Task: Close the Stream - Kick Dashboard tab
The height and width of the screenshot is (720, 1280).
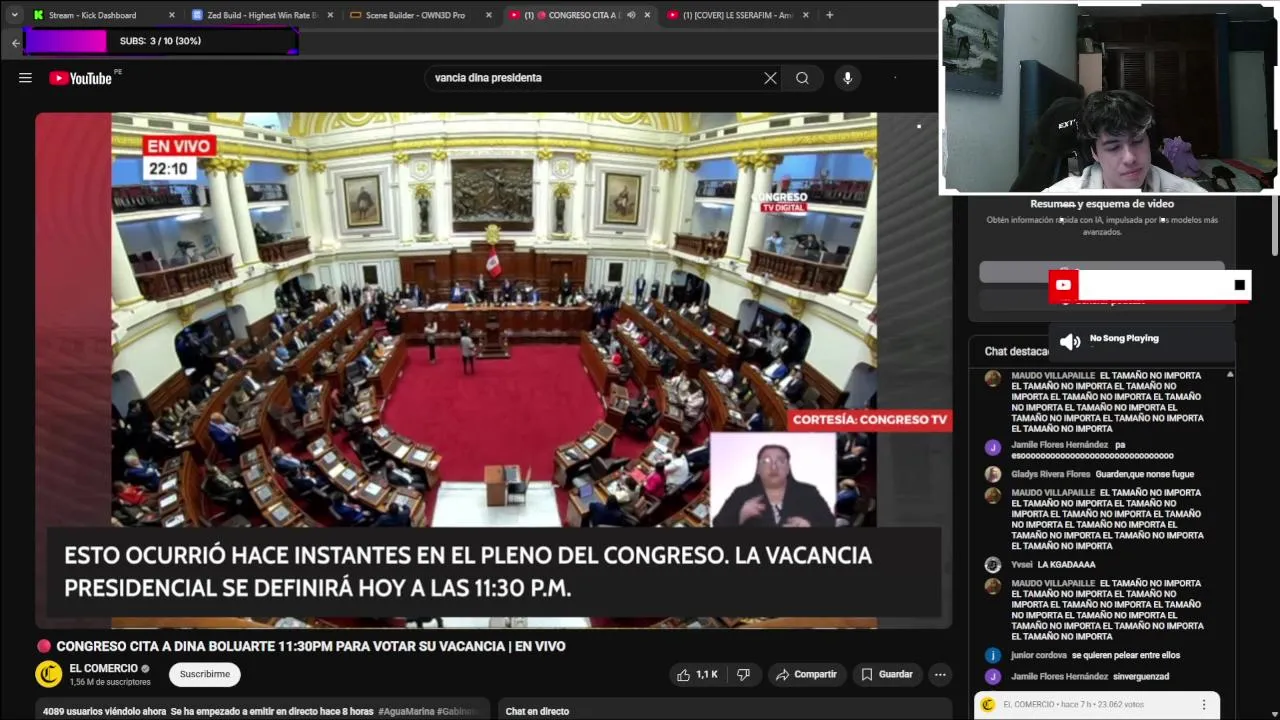Action: (x=172, y=15)
